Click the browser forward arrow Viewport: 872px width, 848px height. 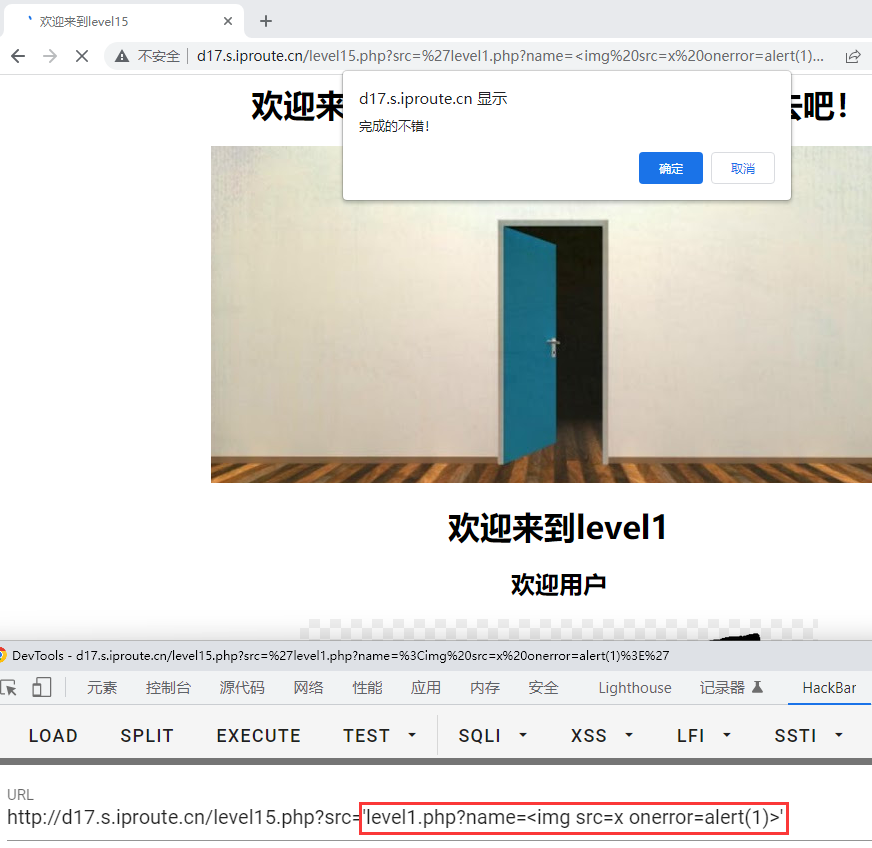(49, 56)
